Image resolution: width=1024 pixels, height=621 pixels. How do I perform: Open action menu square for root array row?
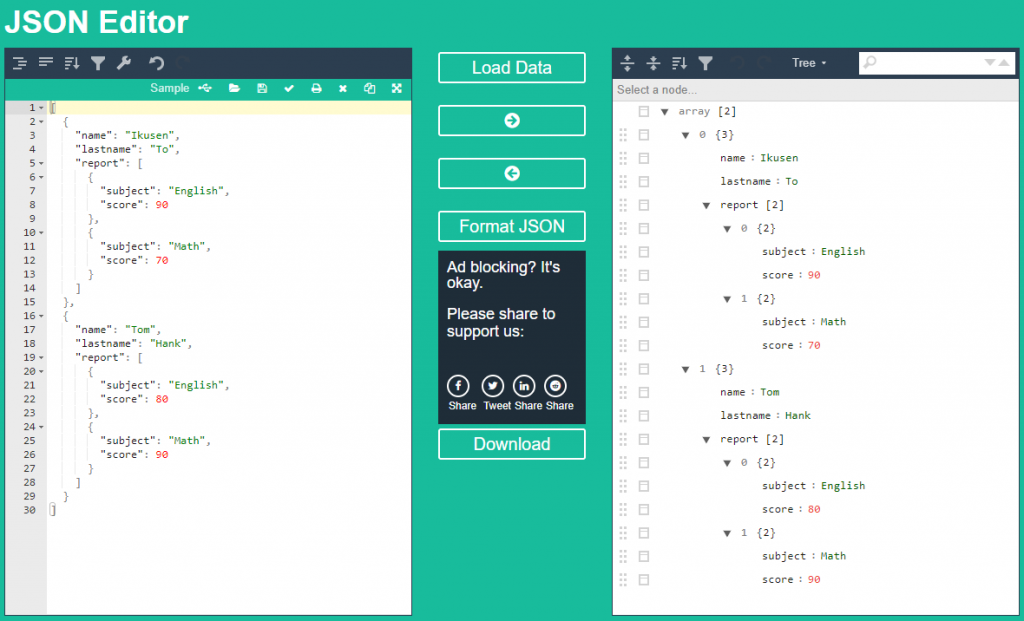coord(644,112)
